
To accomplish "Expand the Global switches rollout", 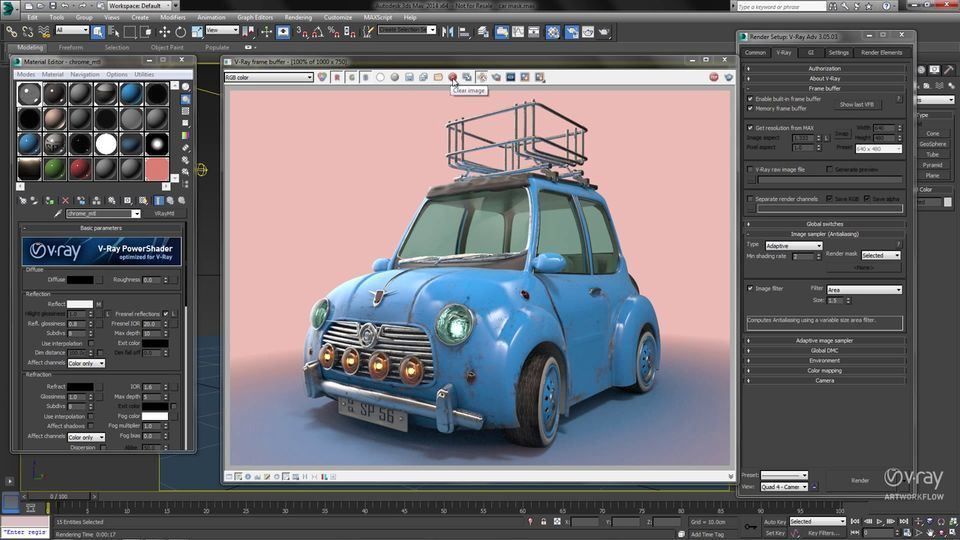I will [x=825, y=224].
